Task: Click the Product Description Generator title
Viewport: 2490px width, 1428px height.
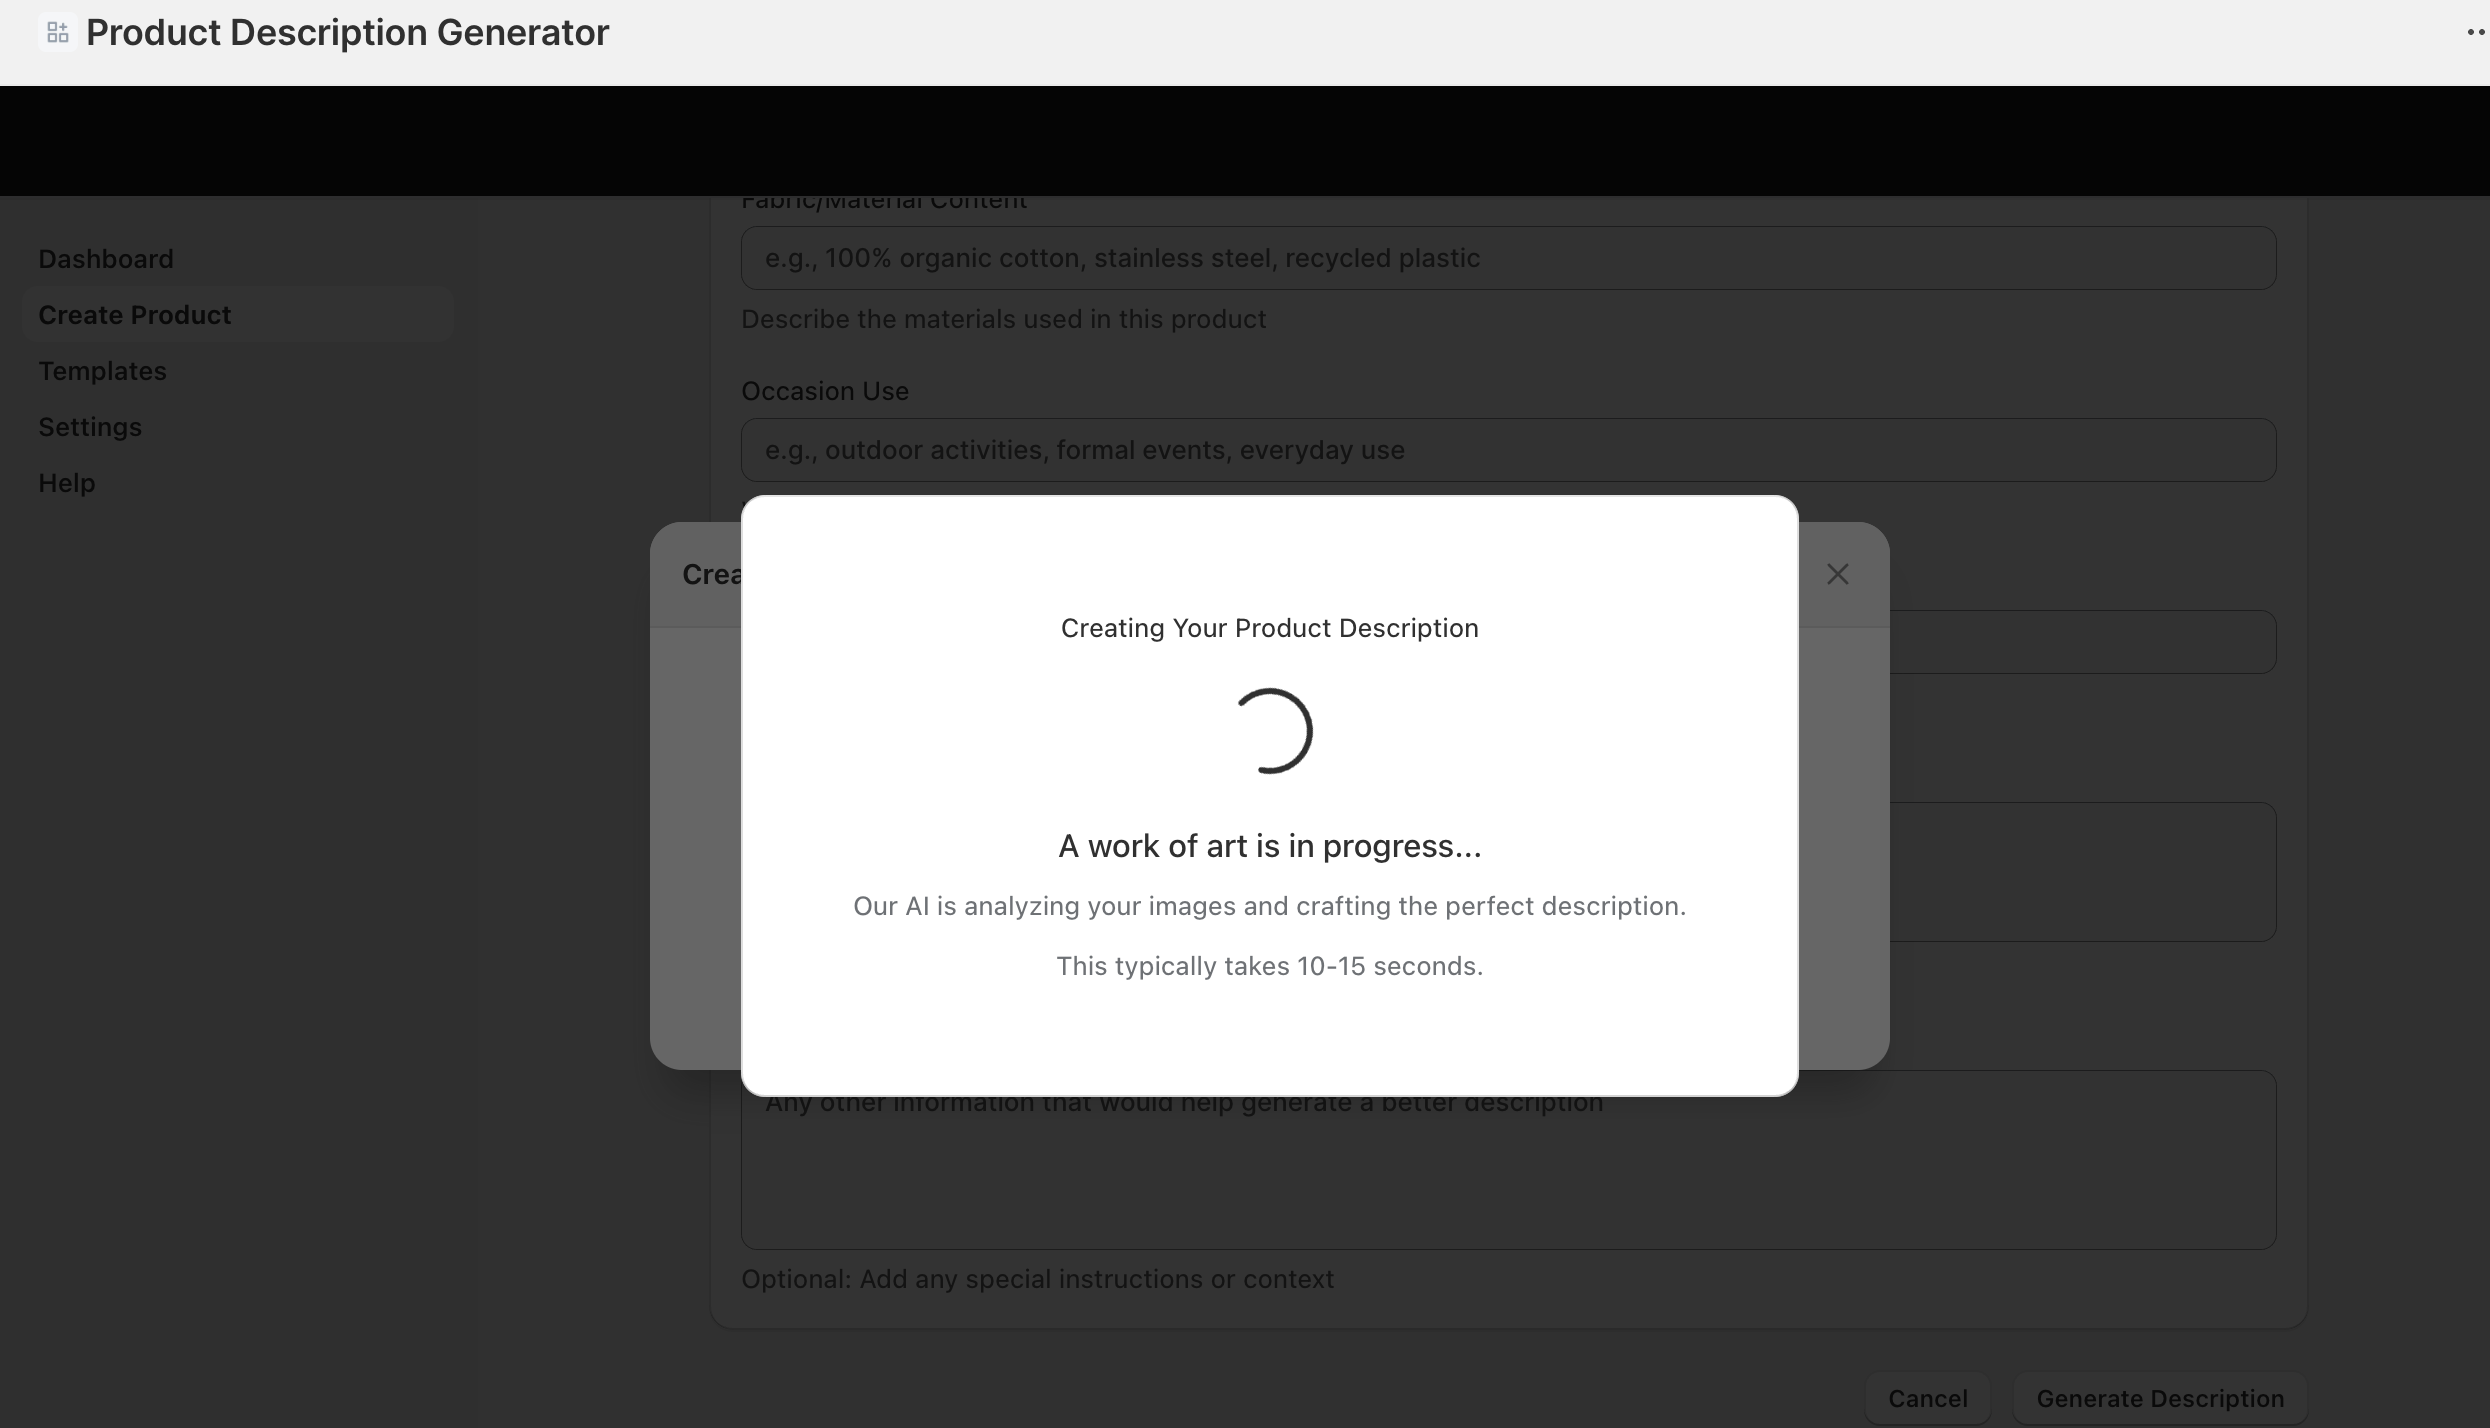Action: [347, 33]
